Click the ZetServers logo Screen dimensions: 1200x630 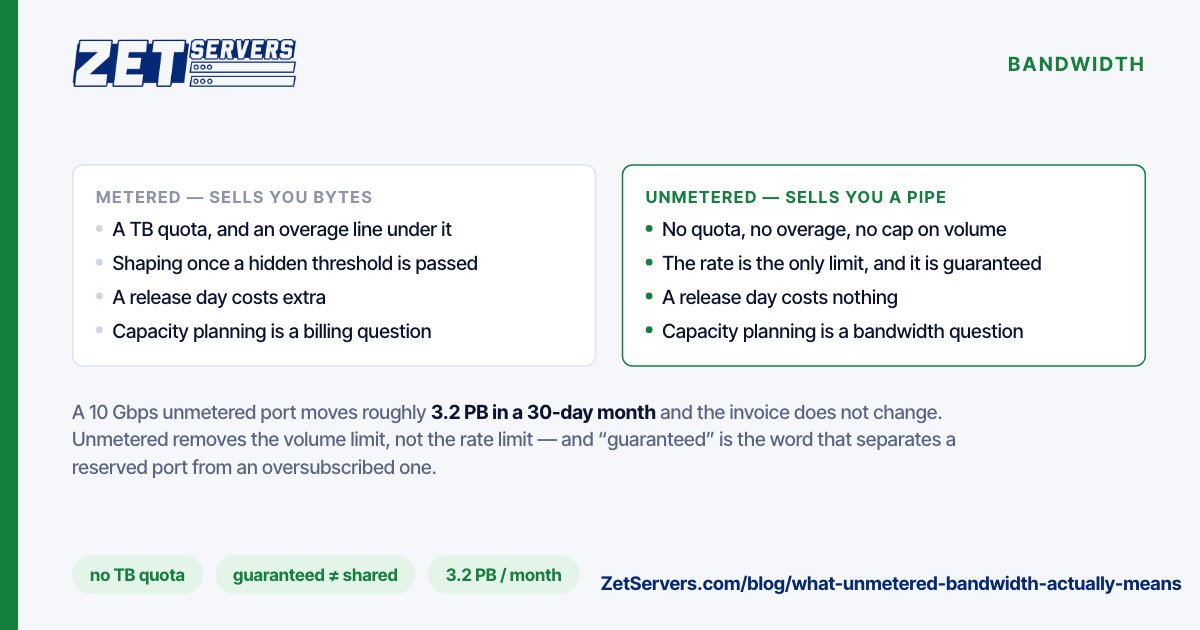(x=184, y=63)
